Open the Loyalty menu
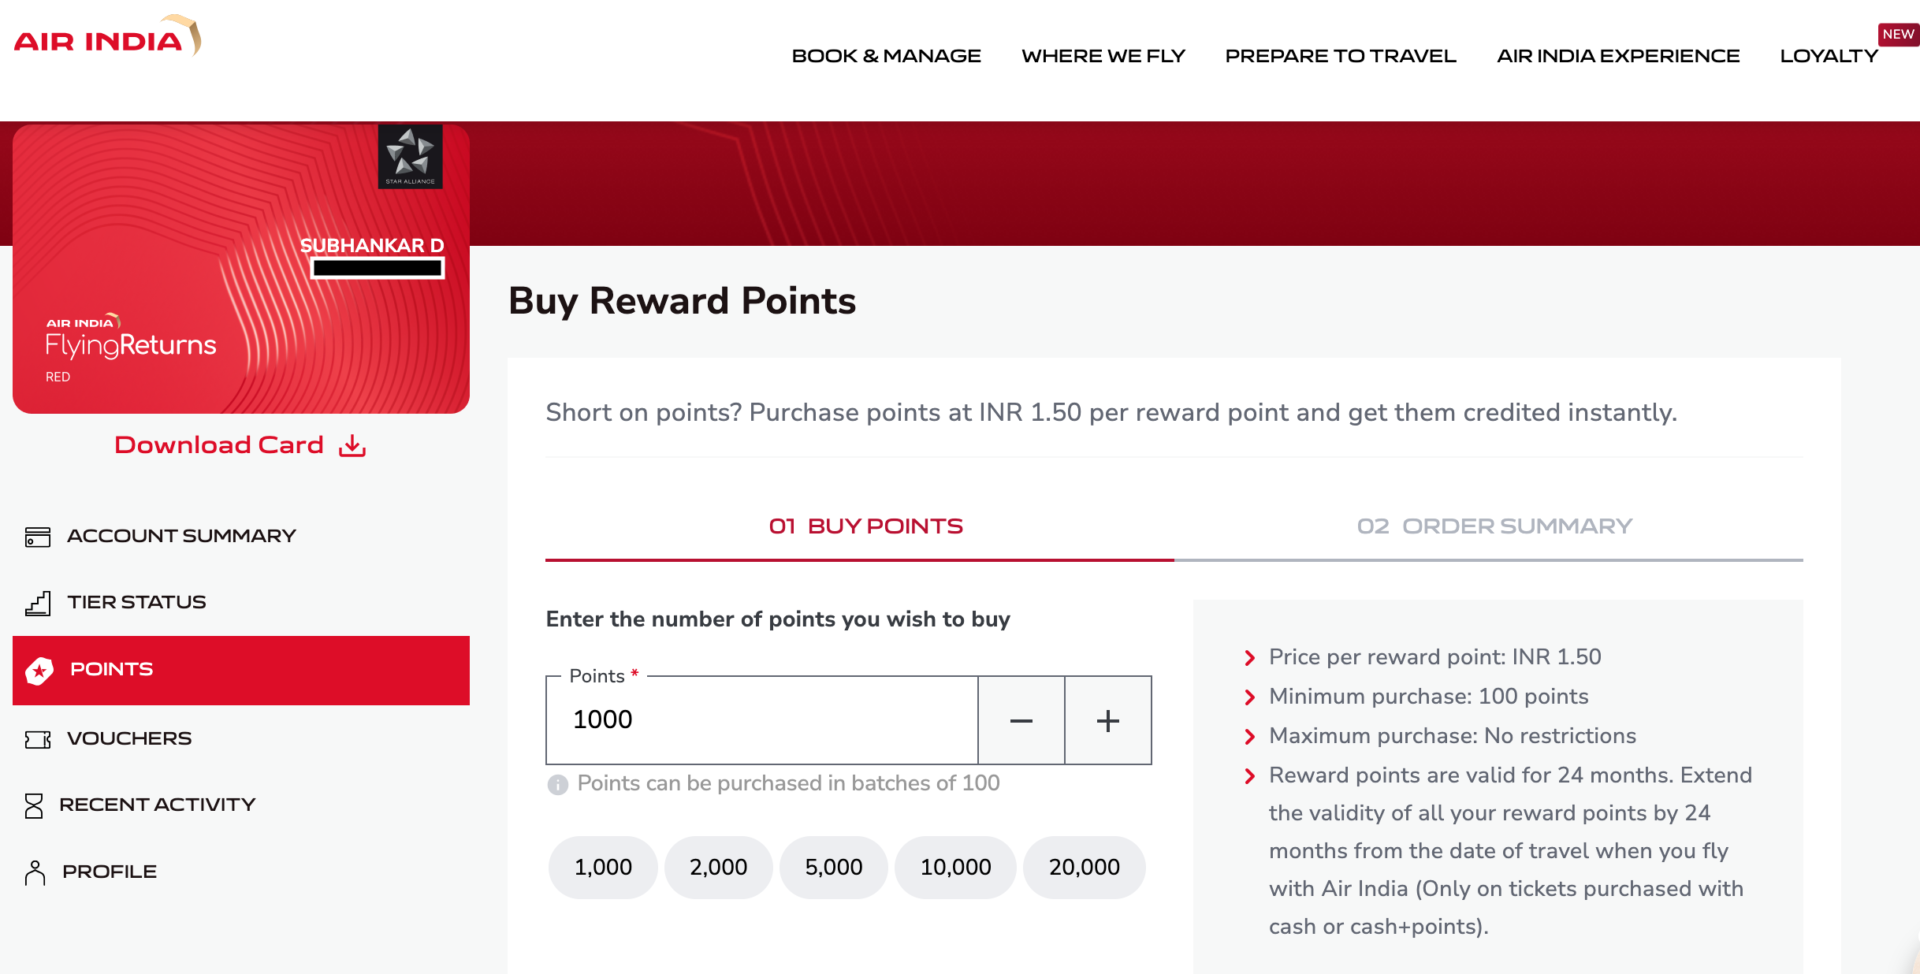Image resolution: width=1920 pixels, height=974 pixels. pos(1829,56)
